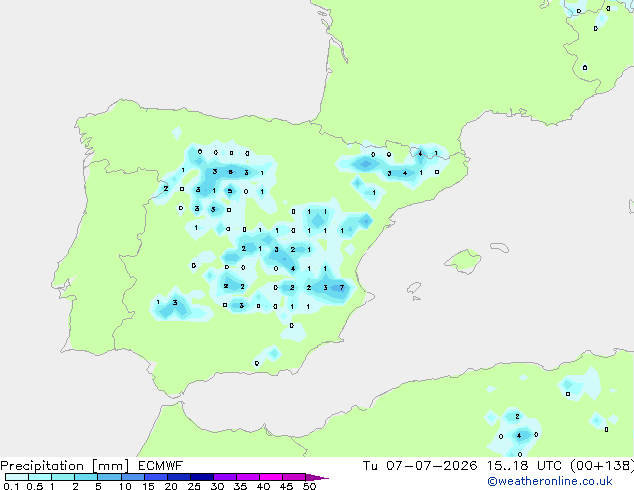Pick the 30–35 mm purple legend swatch
The image size is (634, 490).
point(224,477)
